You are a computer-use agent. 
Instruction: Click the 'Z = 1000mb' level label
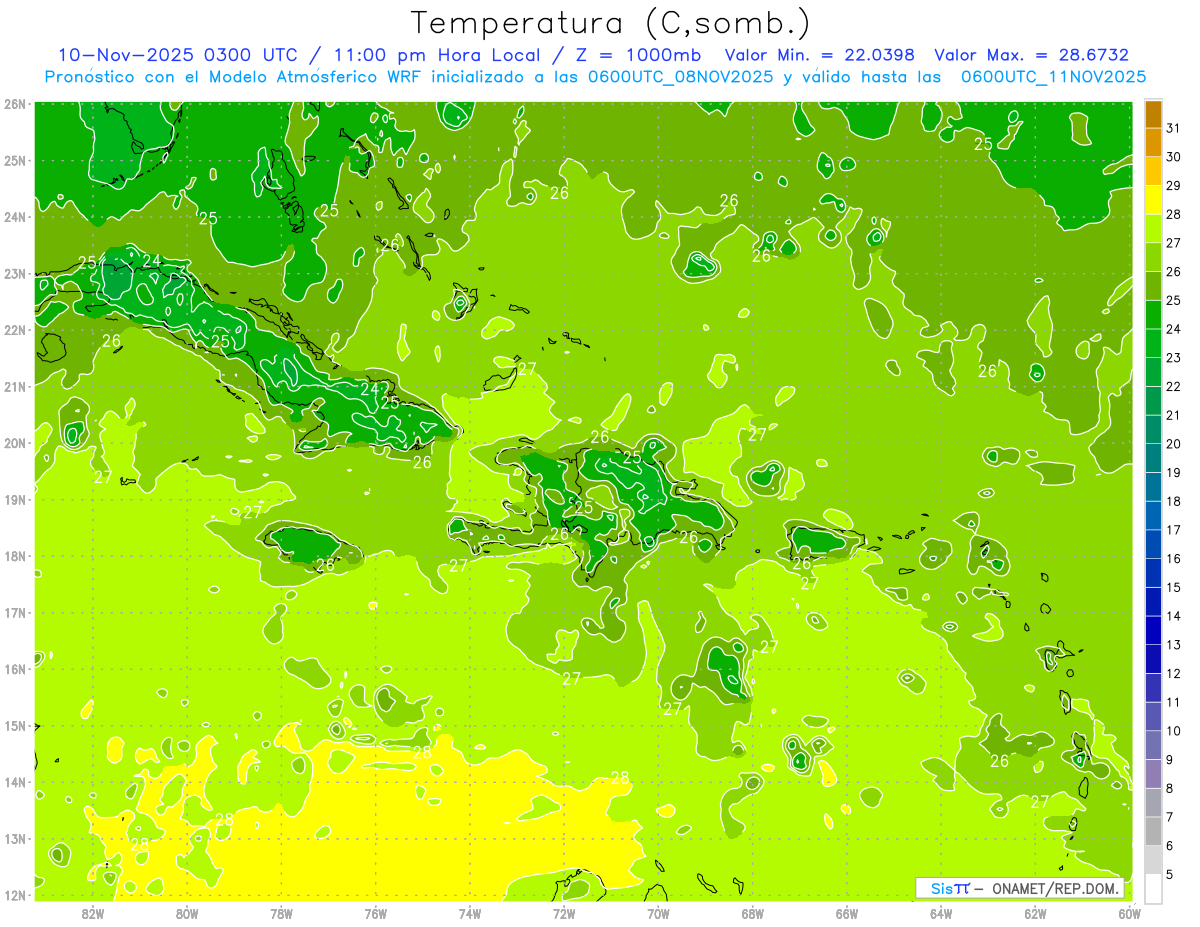(x=639, y=55)
